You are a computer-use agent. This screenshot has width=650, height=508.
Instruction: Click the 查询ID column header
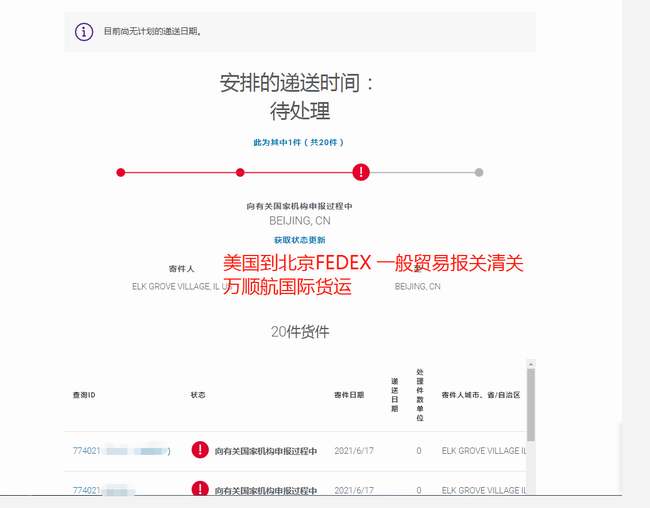tap(84, 395)
